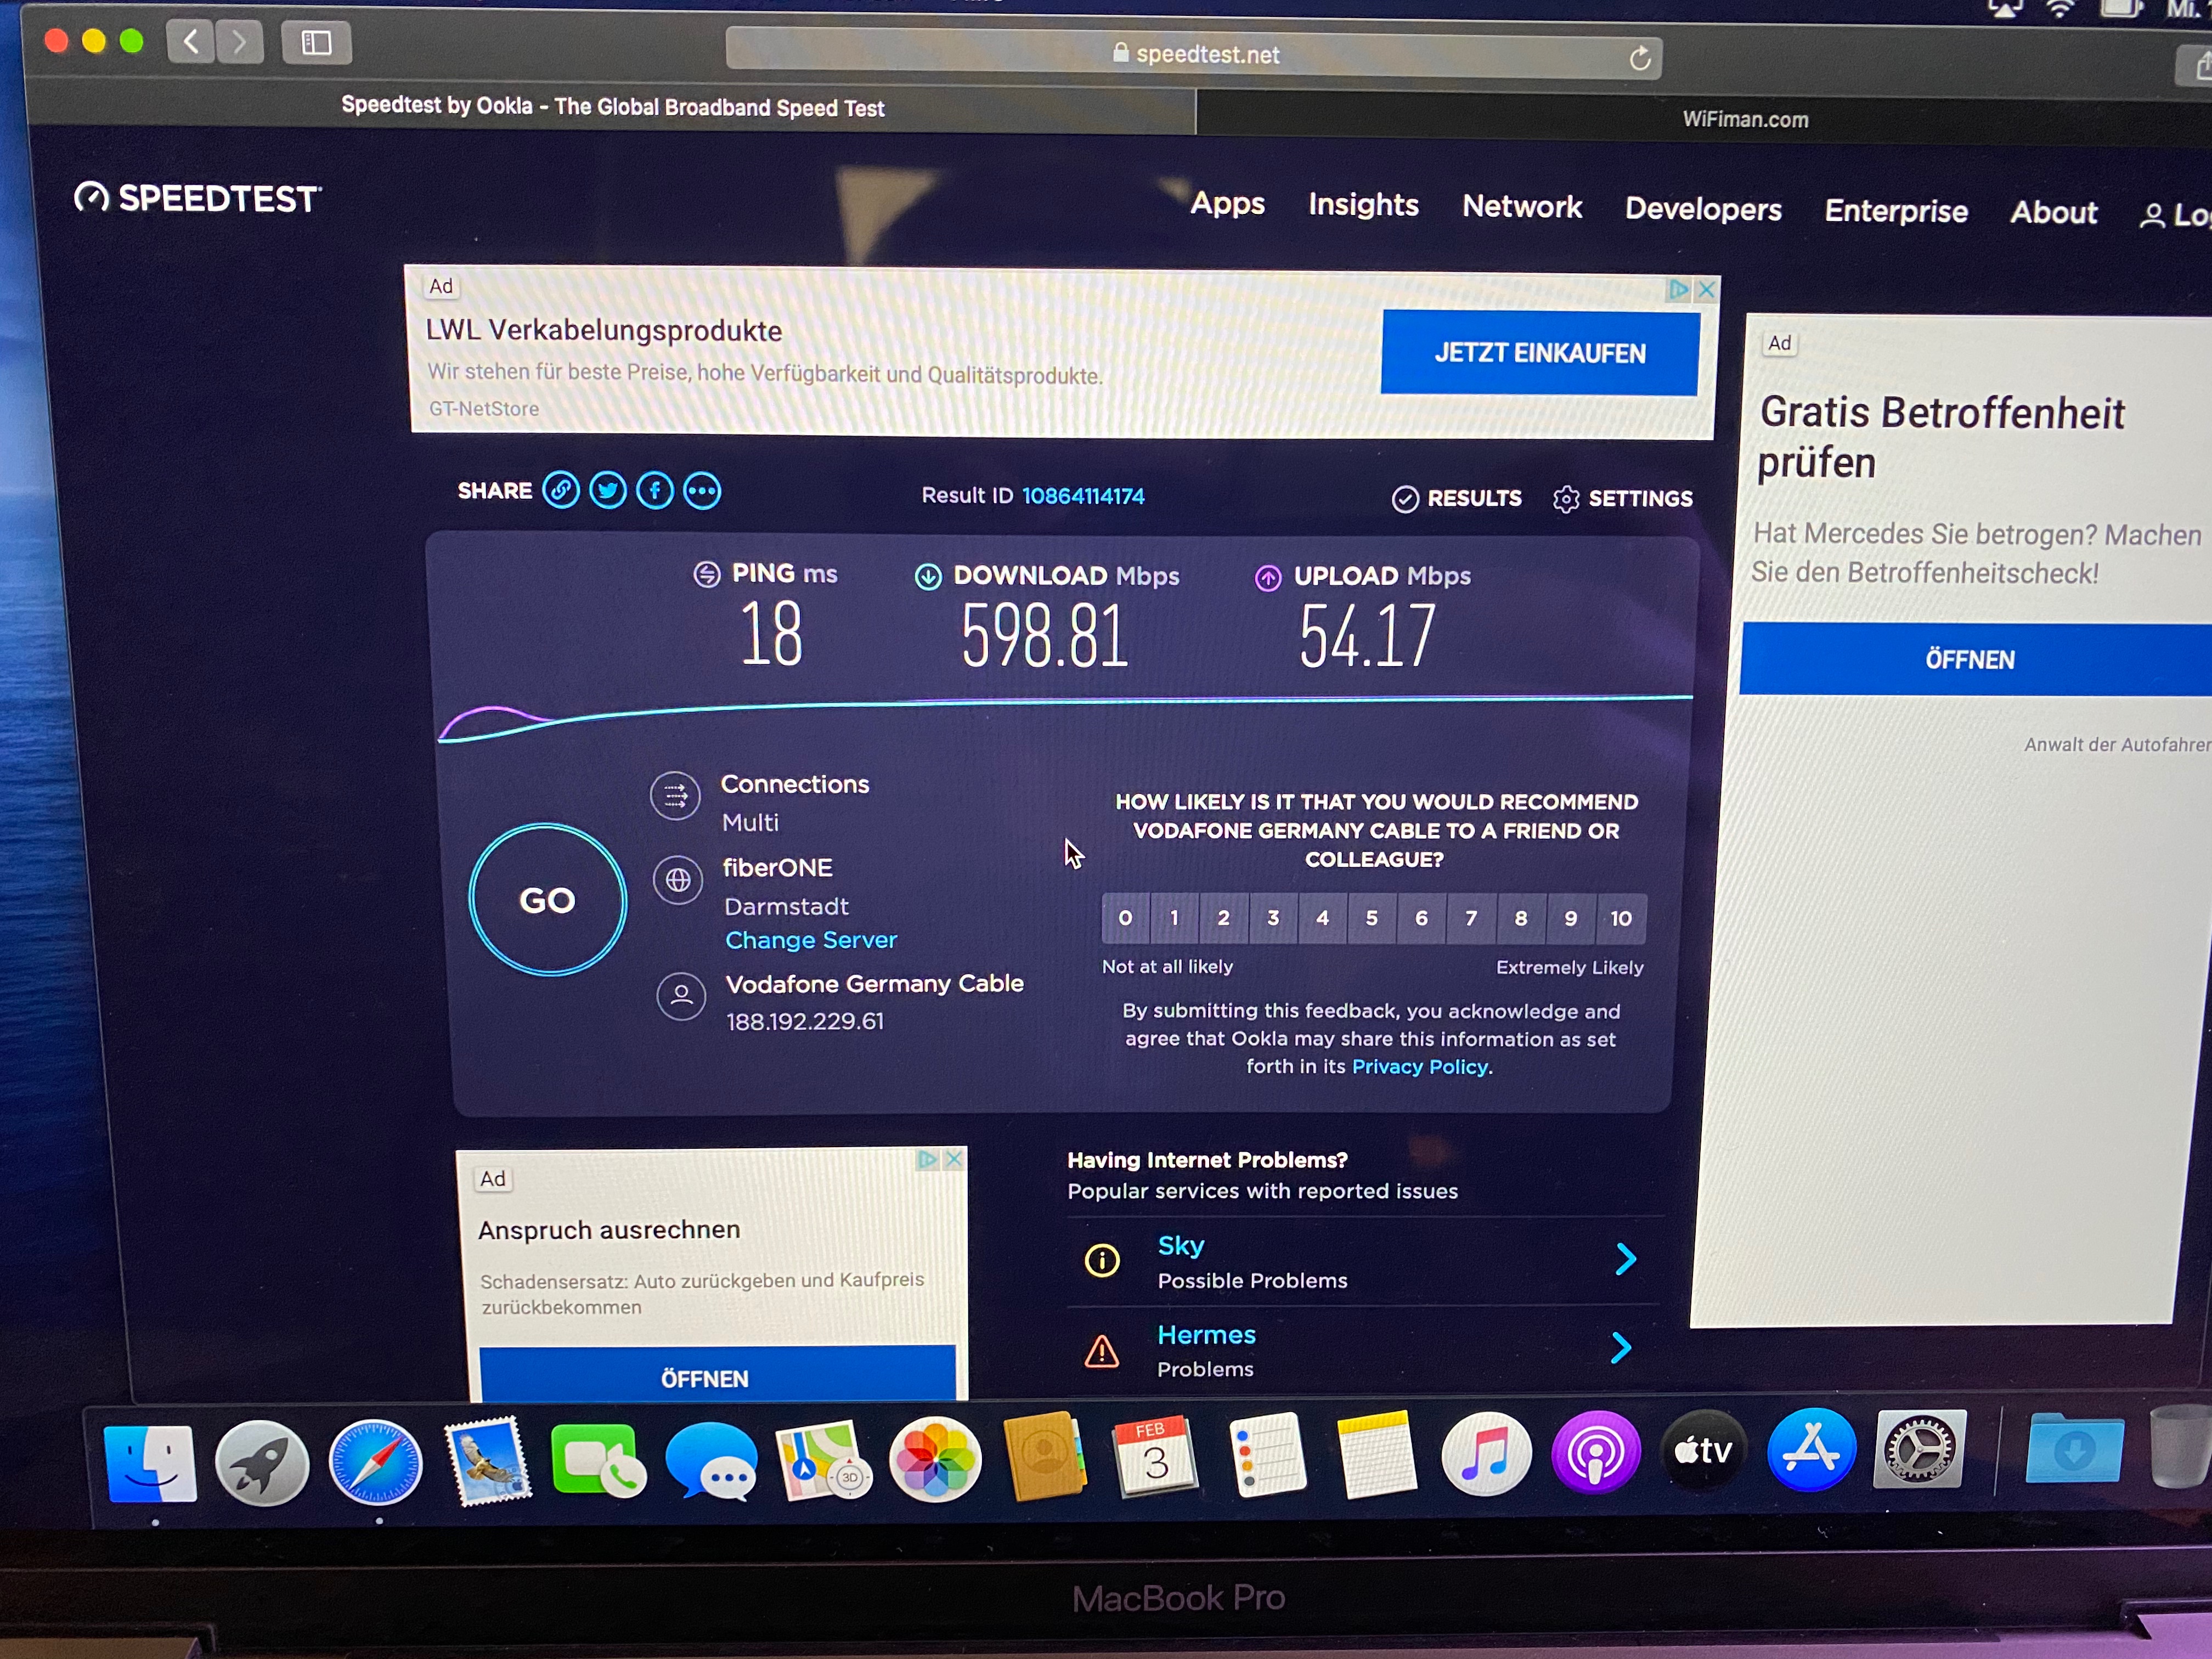Choose rating 5 on recommendation scale
Screen dimensions: 2212x1659
coord(1372,918)
